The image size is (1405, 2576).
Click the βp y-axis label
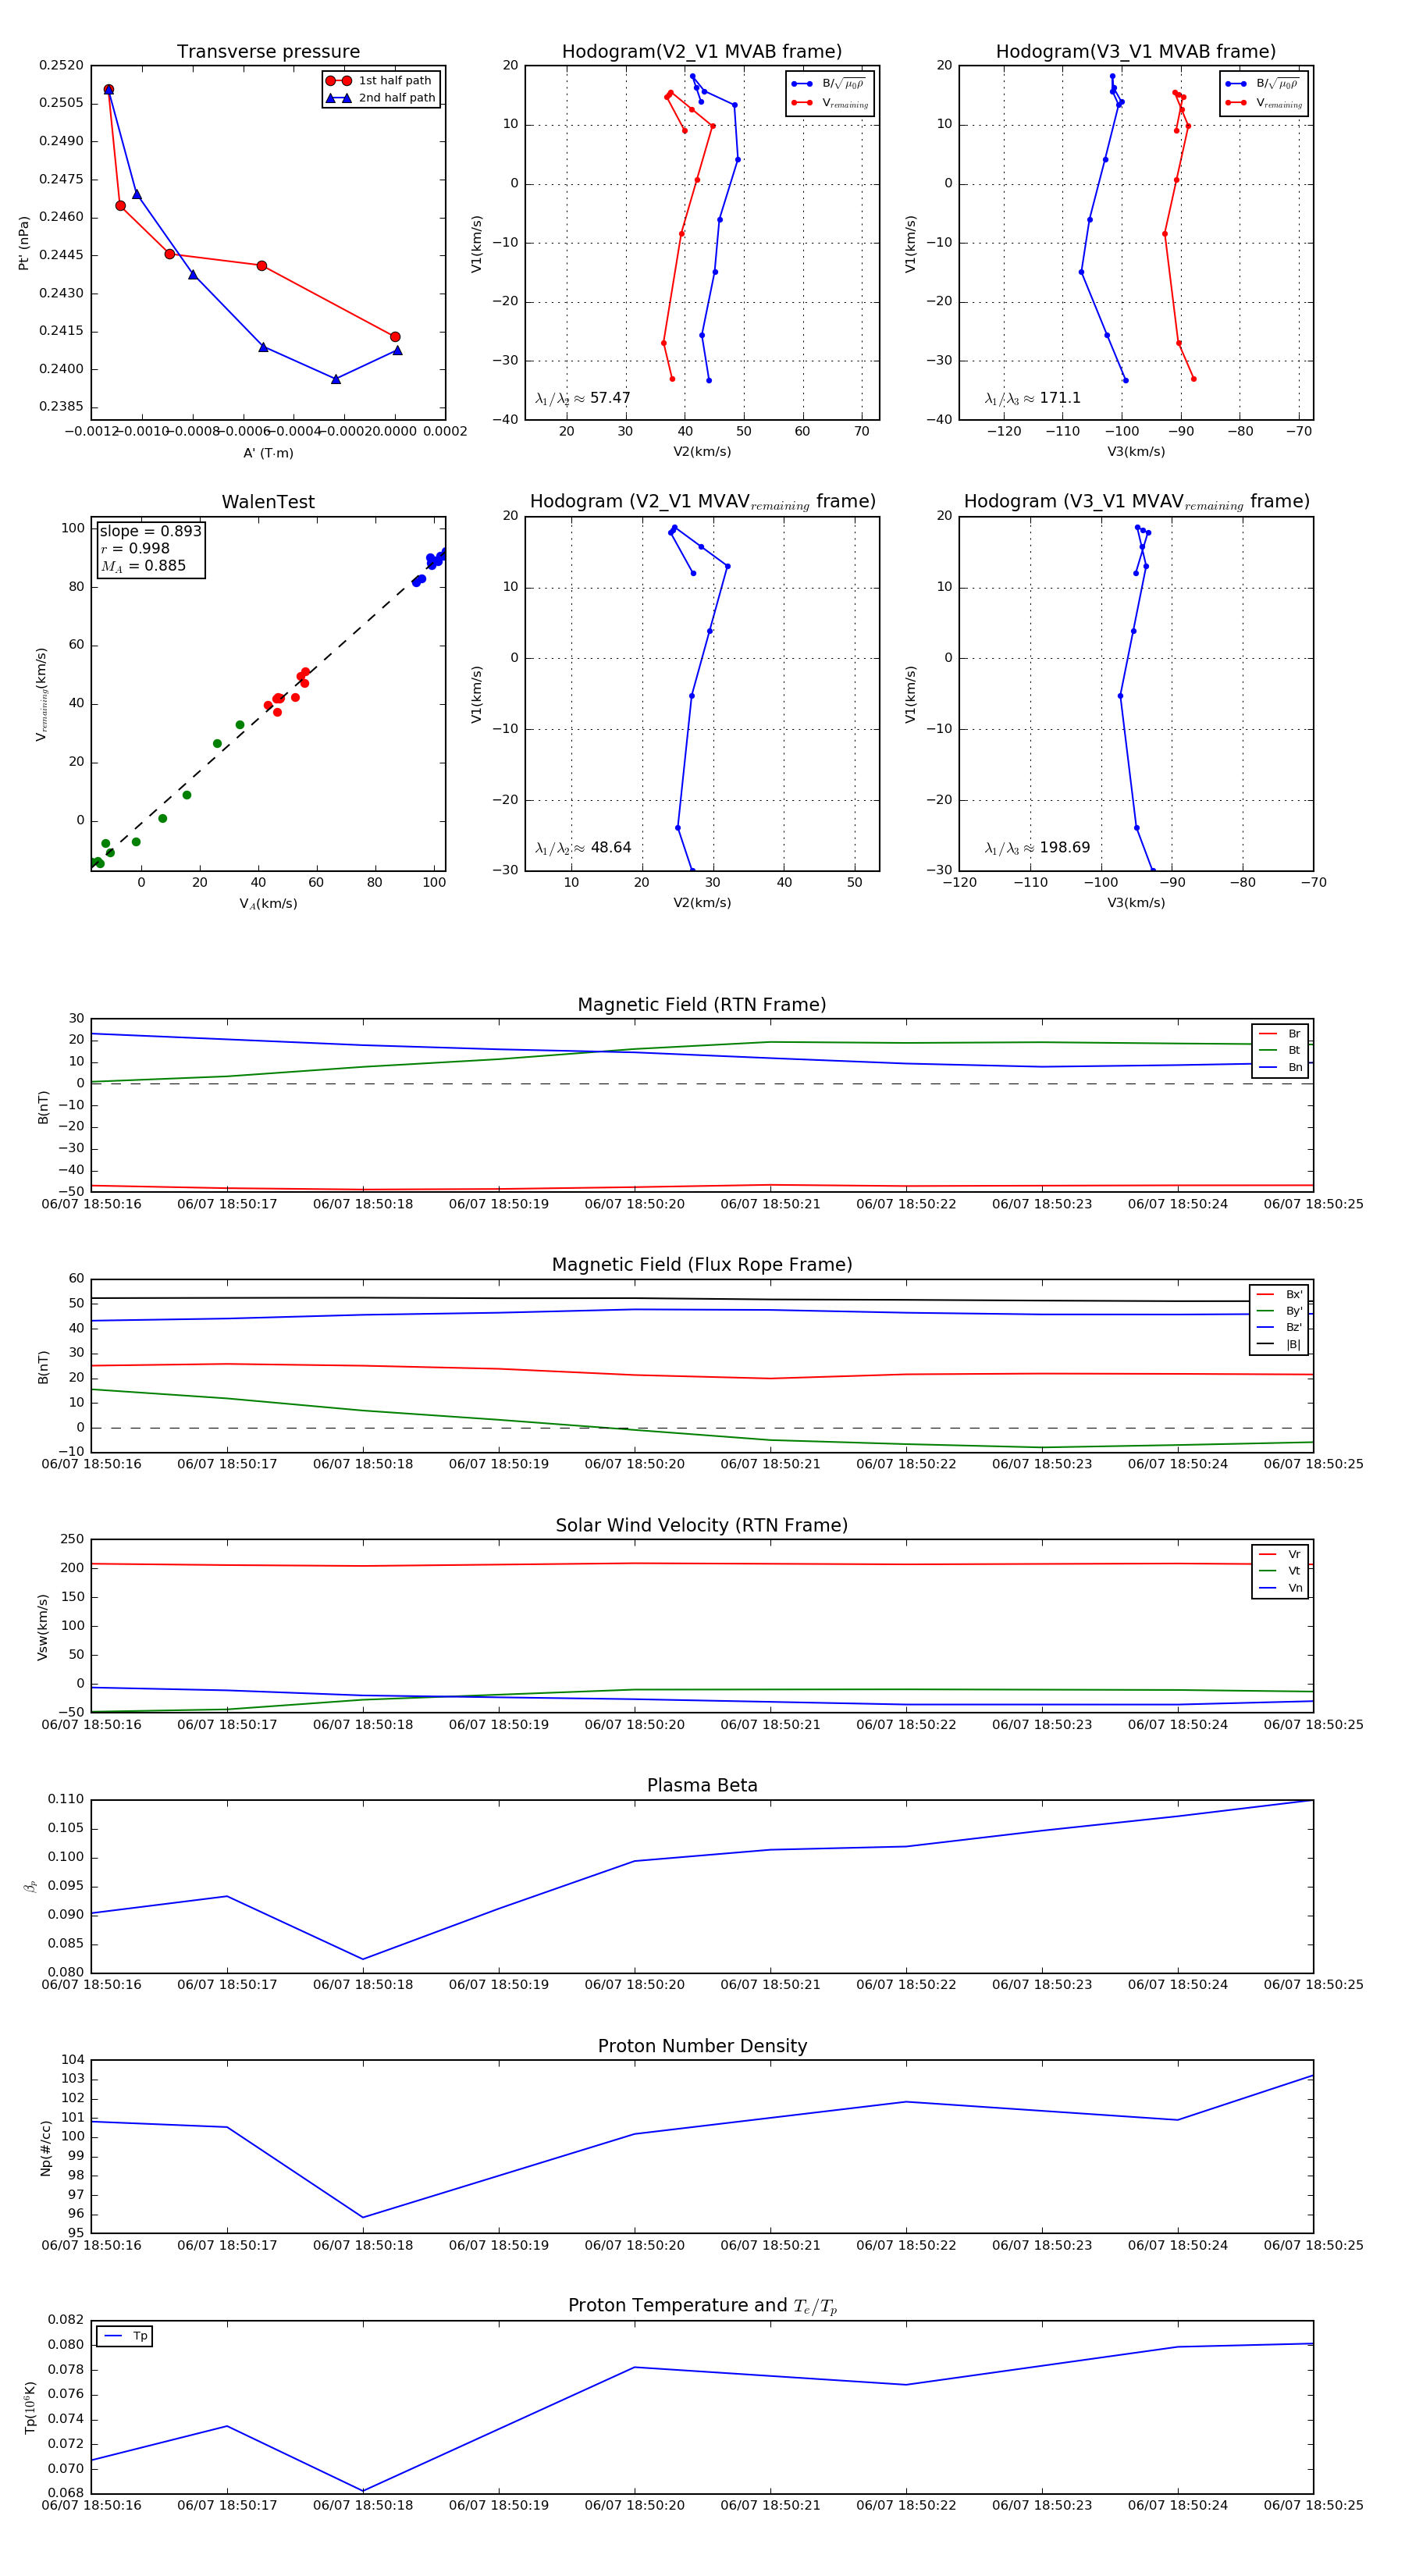pyautogui.click(x=30, y=1887)
